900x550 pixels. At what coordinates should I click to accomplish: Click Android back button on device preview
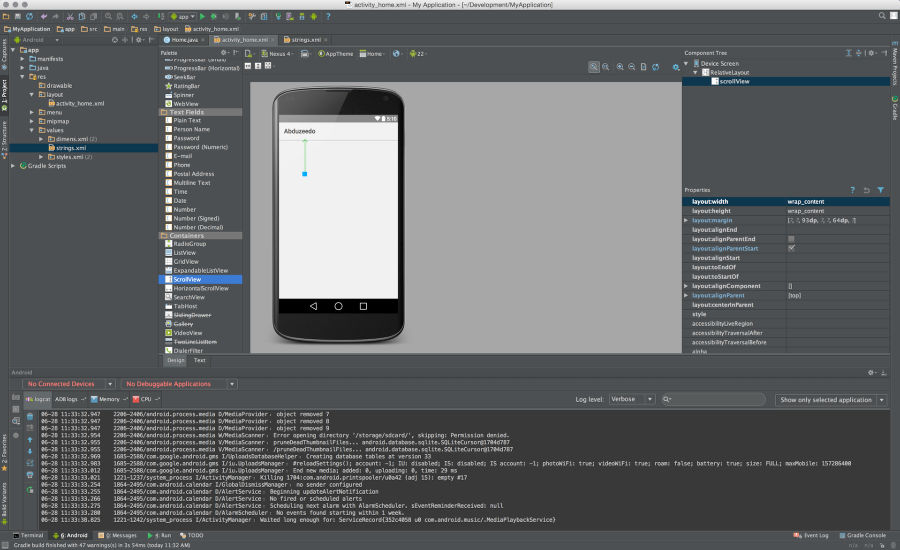(x=313, y=307)
